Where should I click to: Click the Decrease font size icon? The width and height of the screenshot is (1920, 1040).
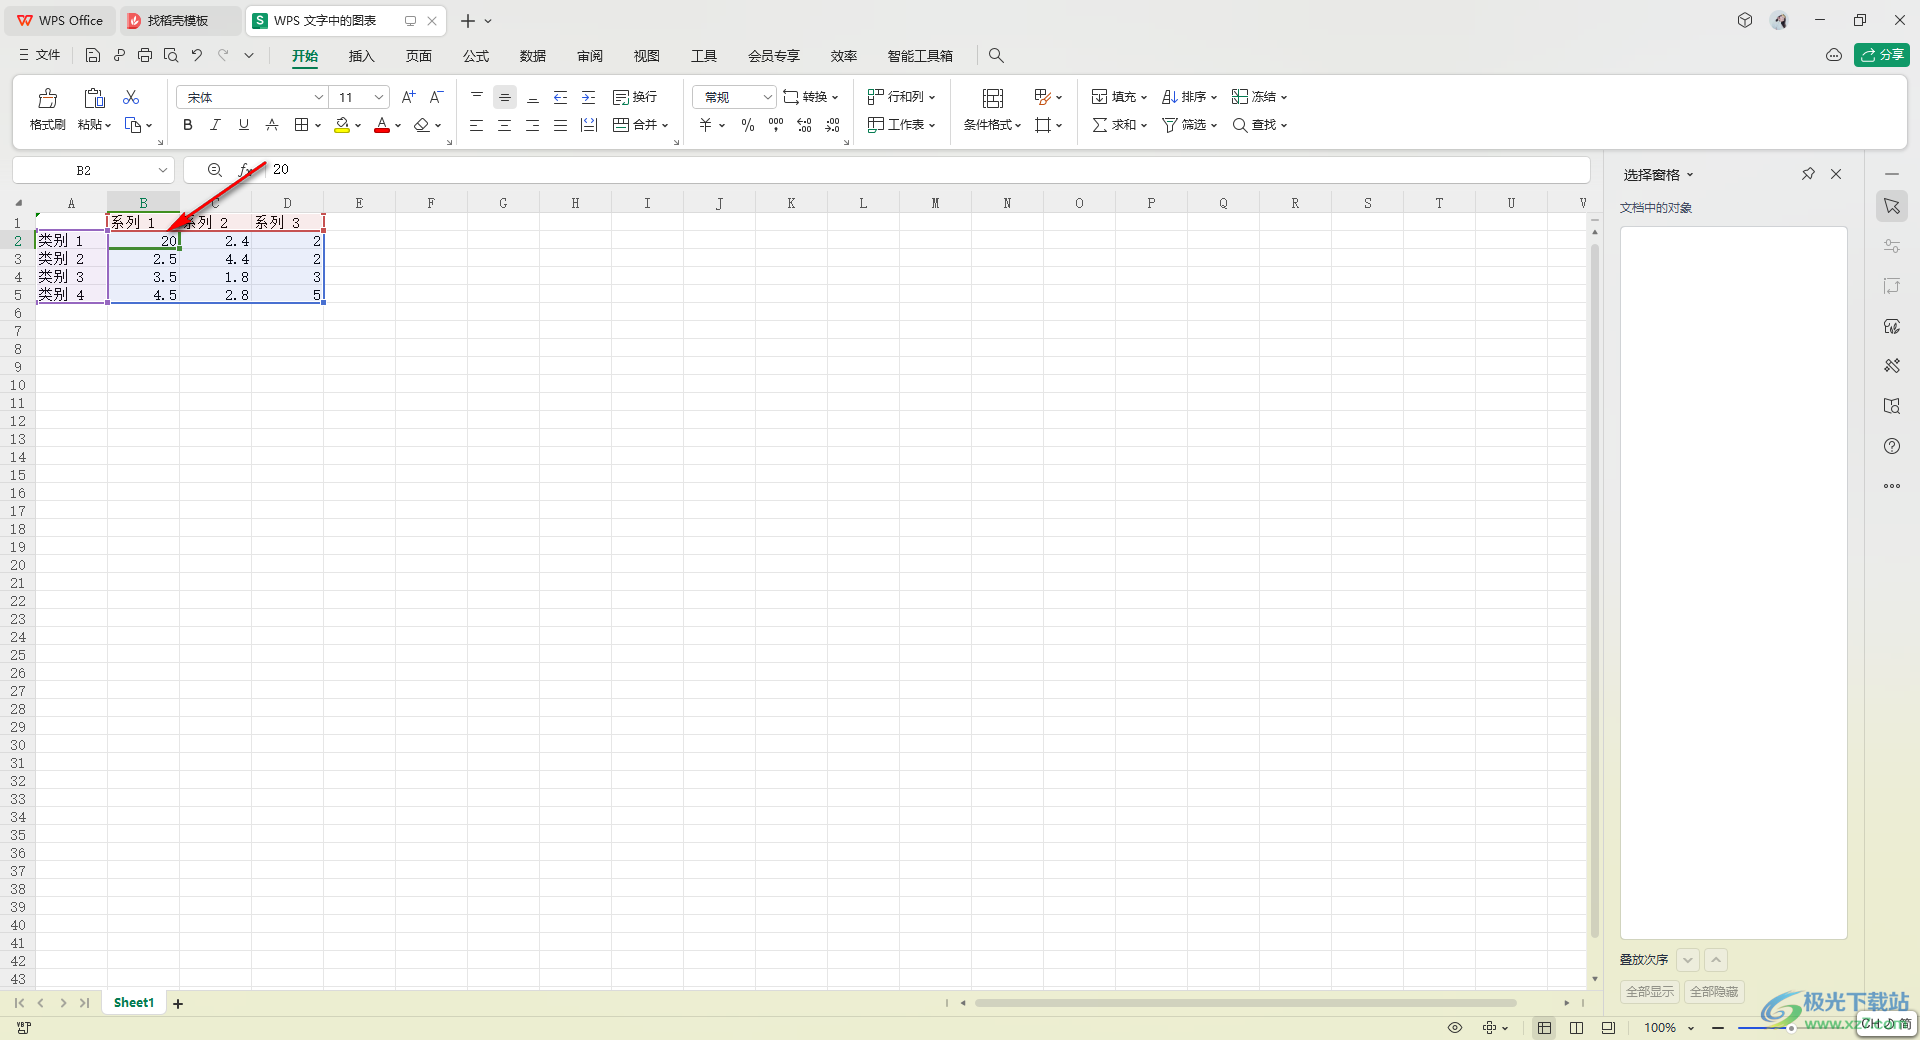[436, 97]
